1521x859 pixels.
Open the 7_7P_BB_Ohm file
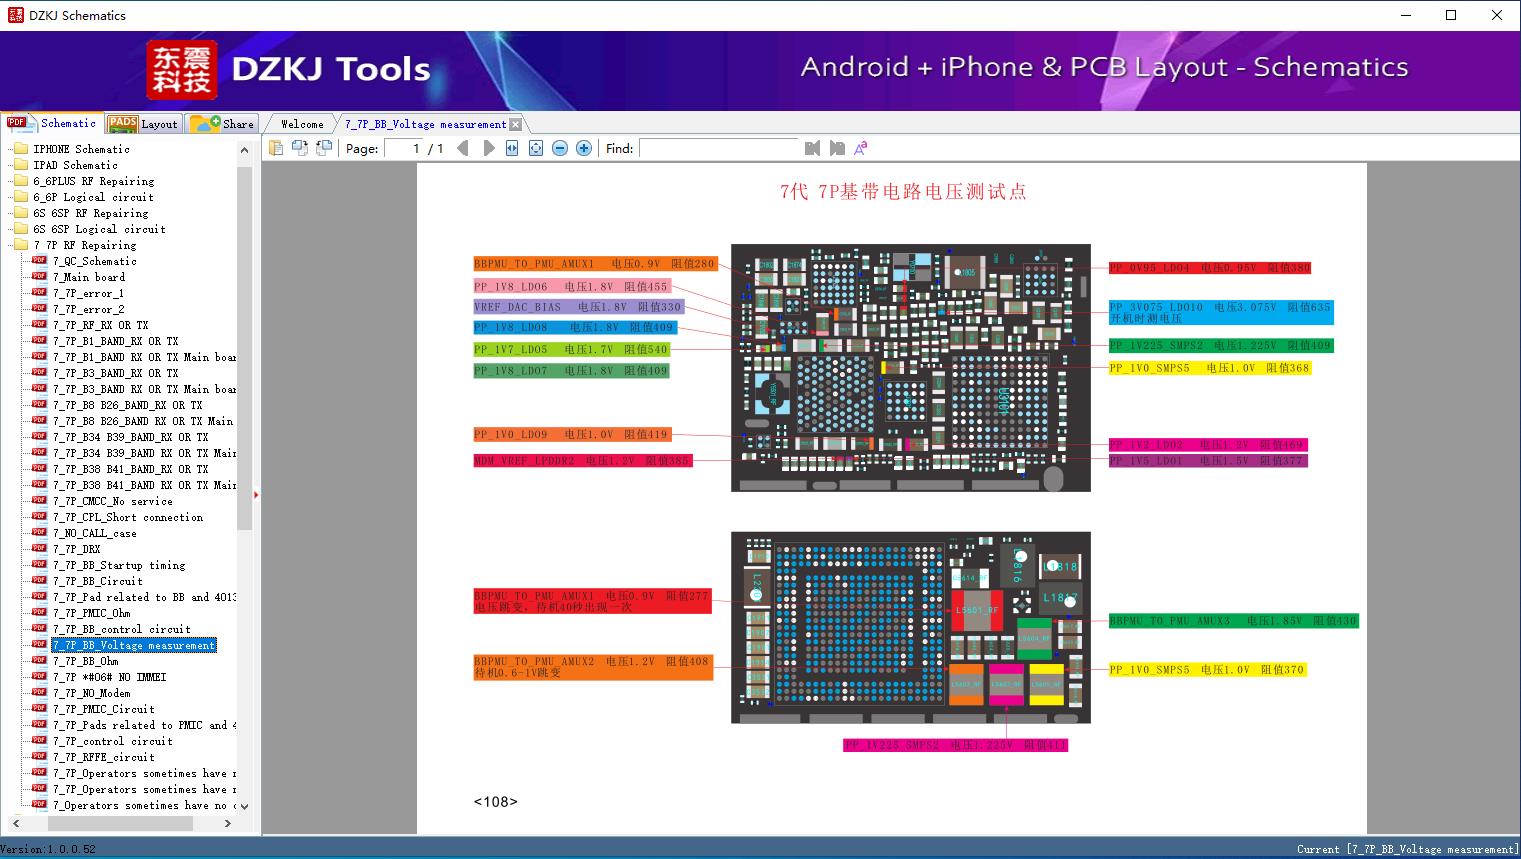point(85,661)
